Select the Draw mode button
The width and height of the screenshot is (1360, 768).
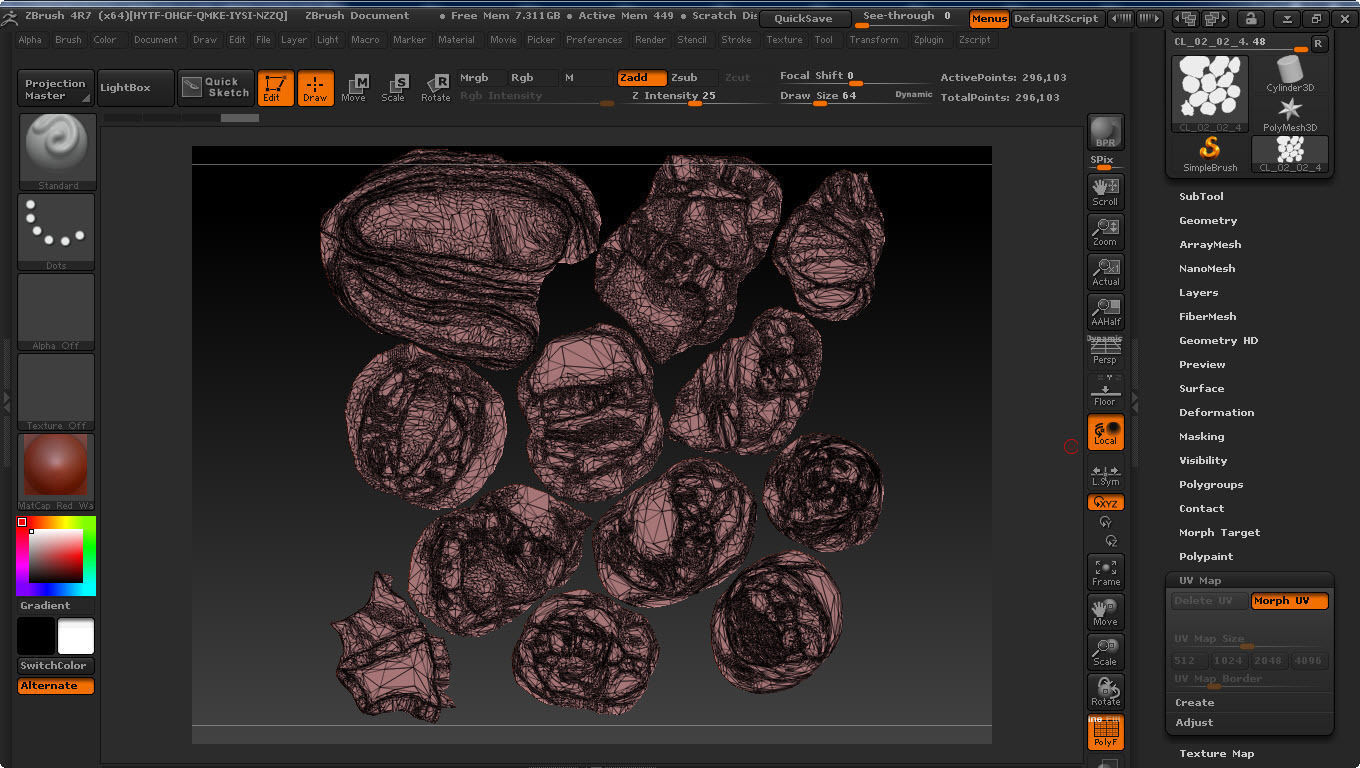[315, 88]
